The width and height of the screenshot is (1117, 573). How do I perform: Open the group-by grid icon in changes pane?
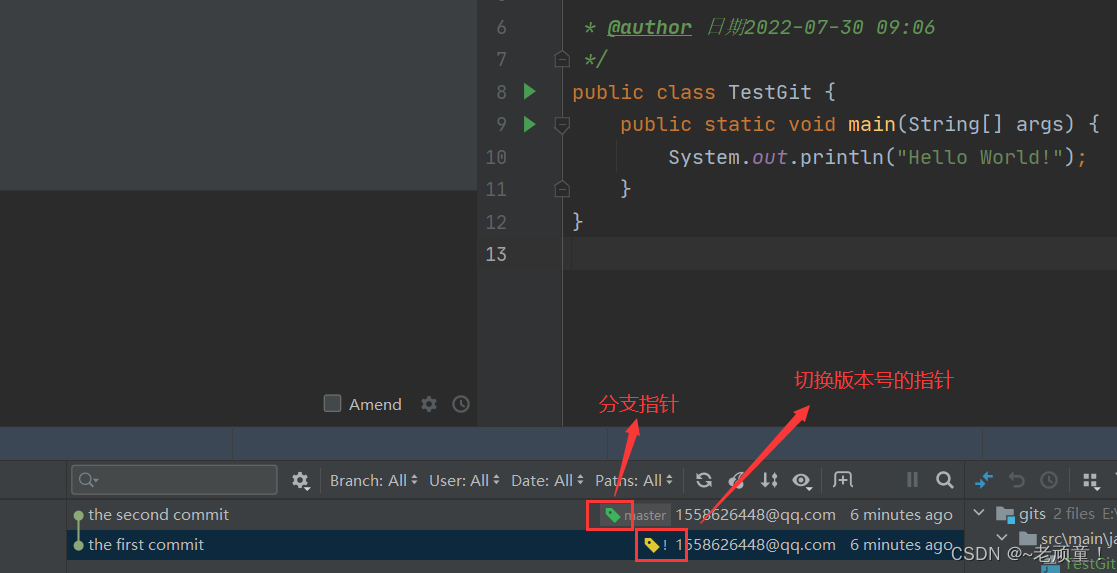pyautogui.click(x=1091, y=480)
